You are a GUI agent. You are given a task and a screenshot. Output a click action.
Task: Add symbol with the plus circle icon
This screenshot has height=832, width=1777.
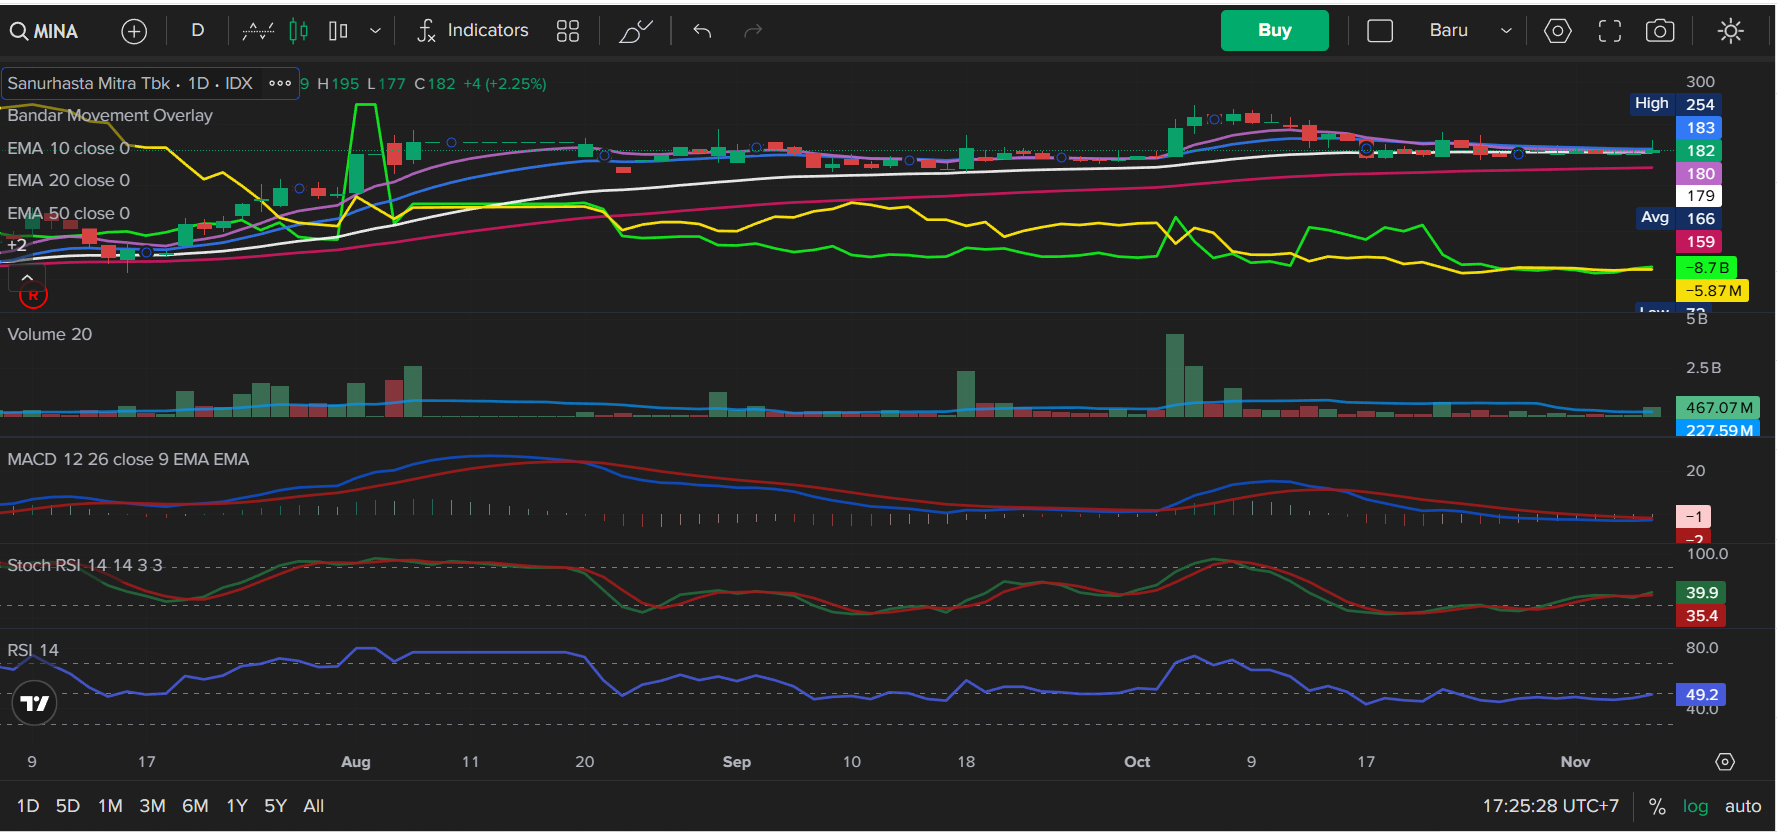134,31
